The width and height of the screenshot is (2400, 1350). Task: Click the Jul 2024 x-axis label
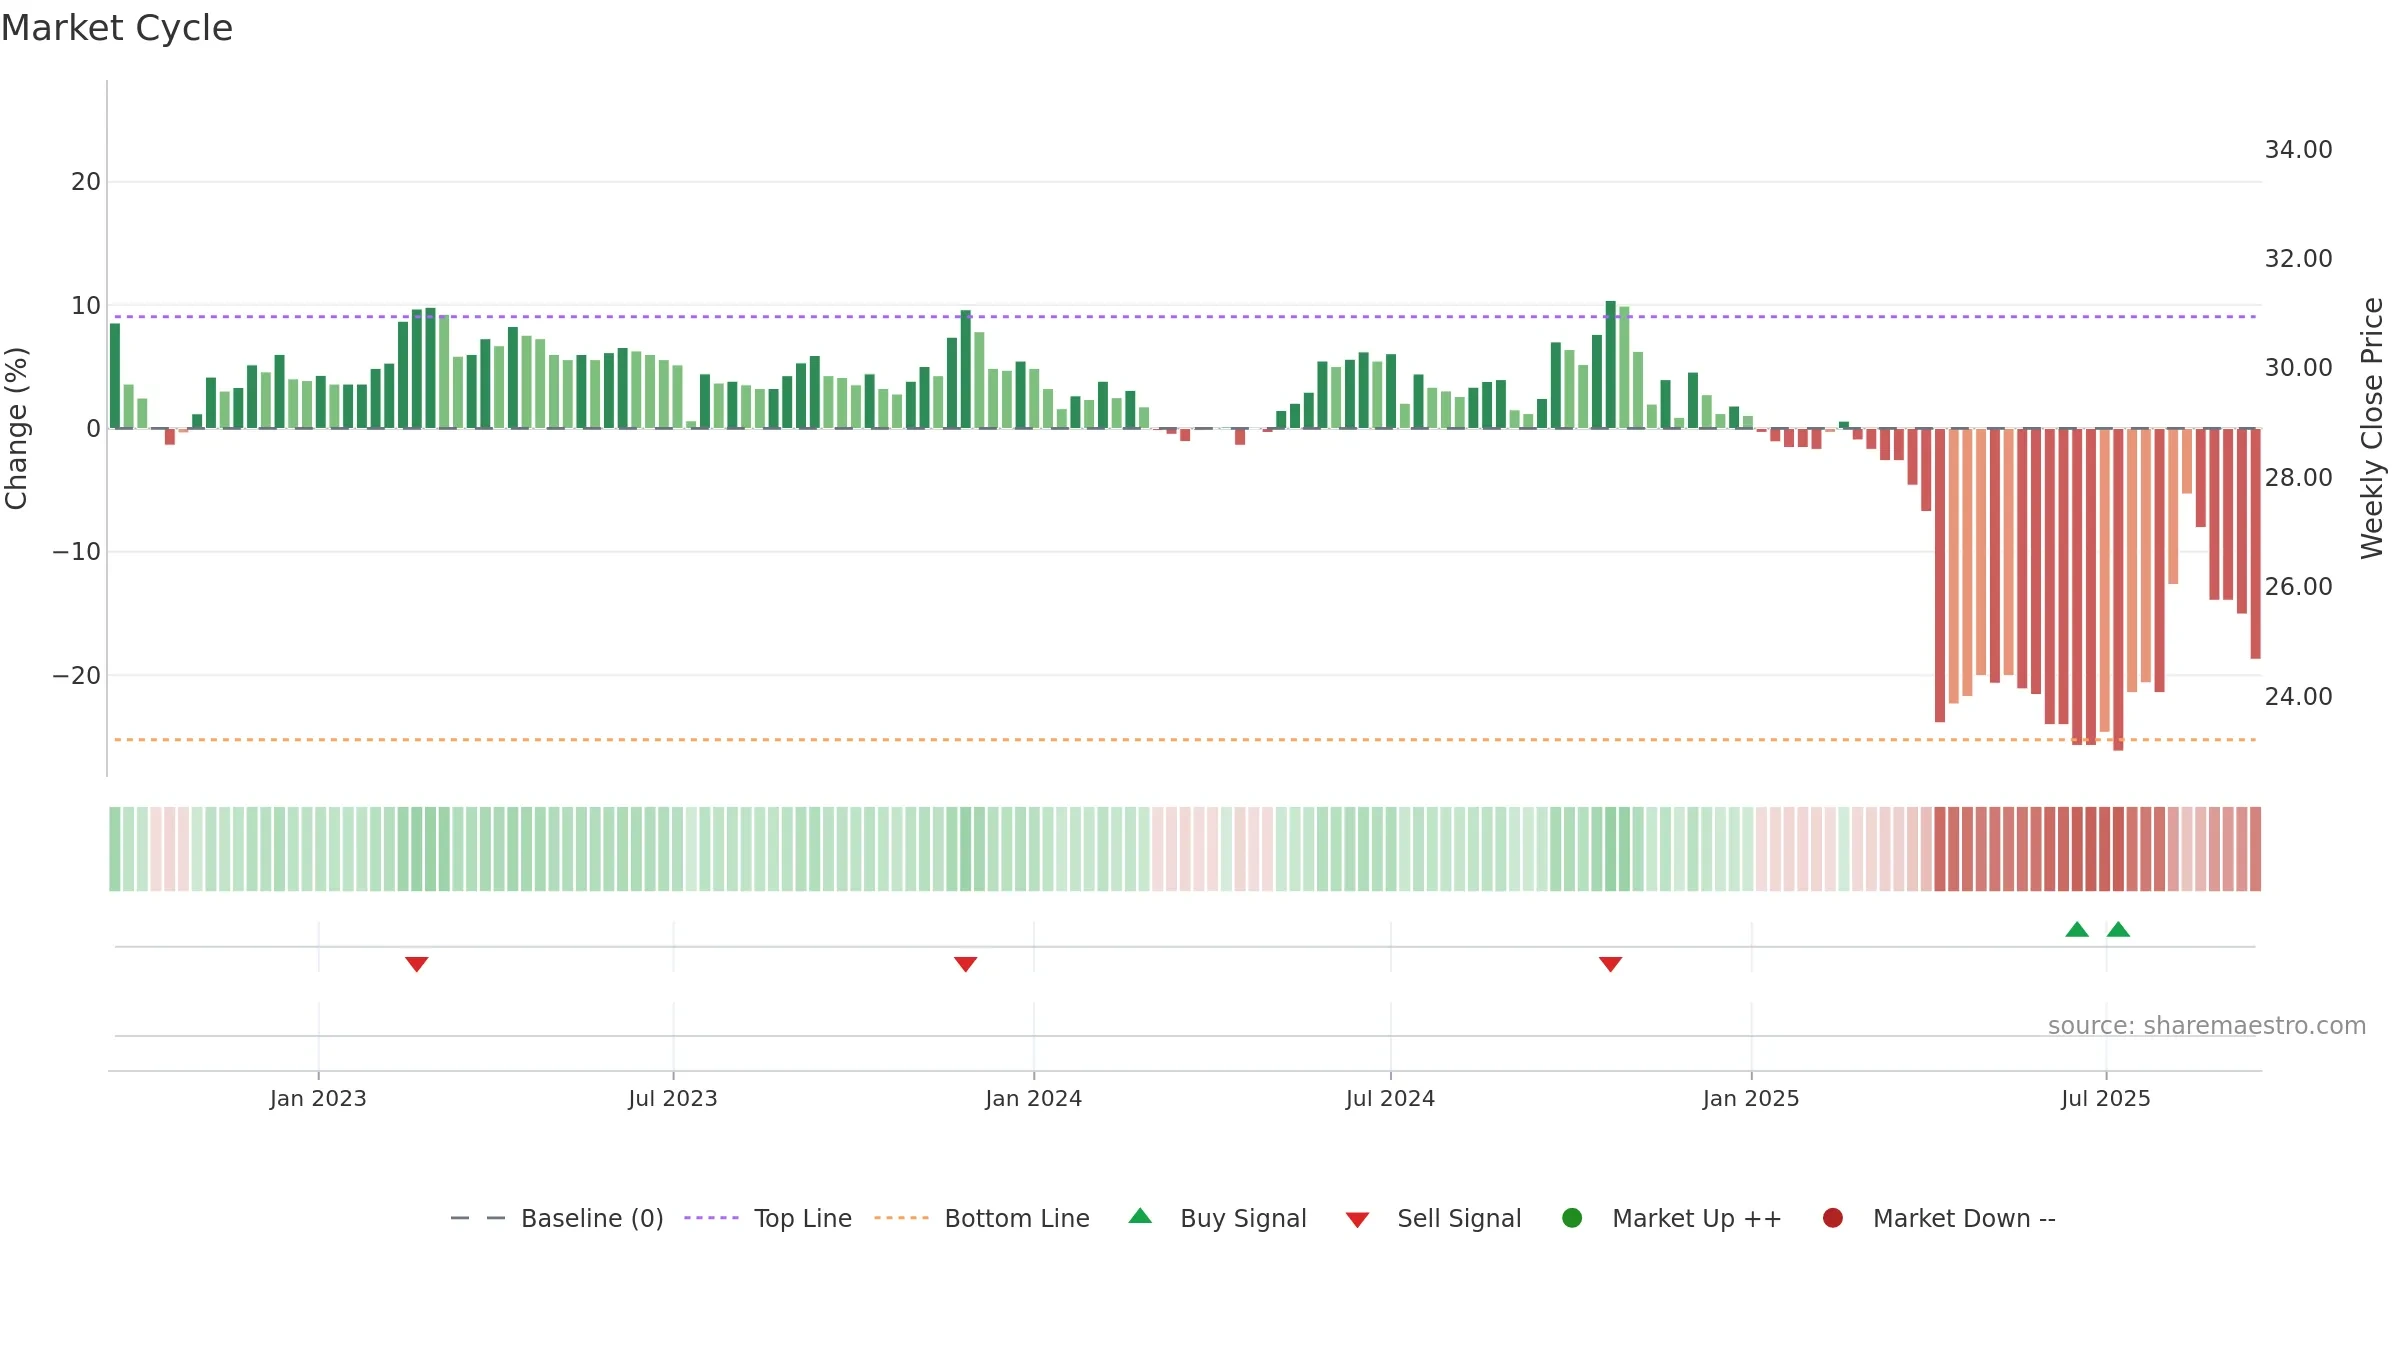pyautogui.click(x=1390, y=1098)
